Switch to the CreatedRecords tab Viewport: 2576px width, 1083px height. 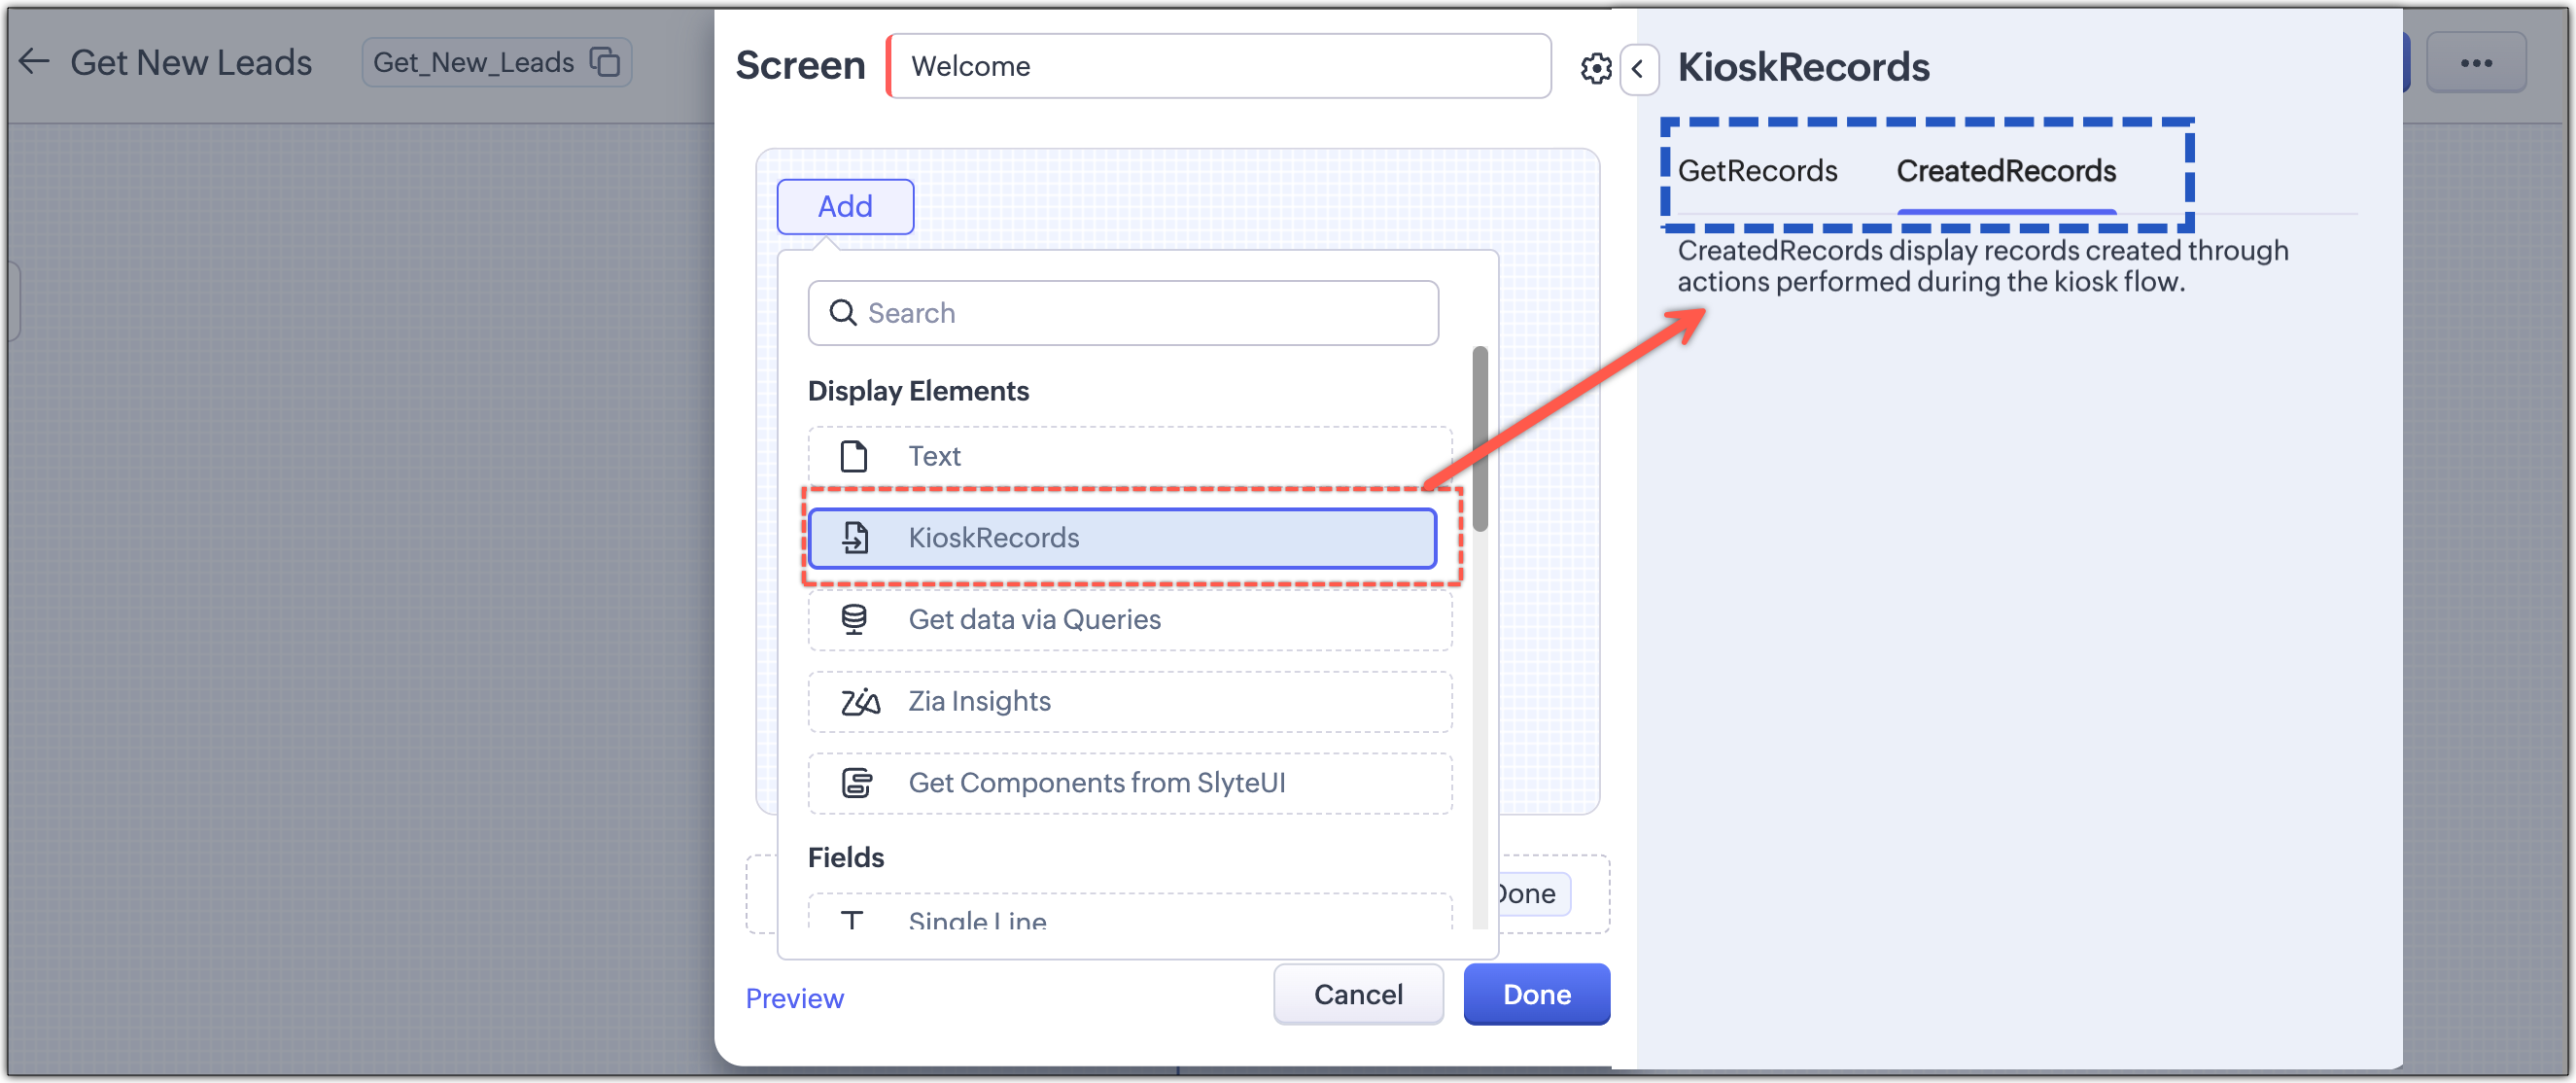(2006, 171)
